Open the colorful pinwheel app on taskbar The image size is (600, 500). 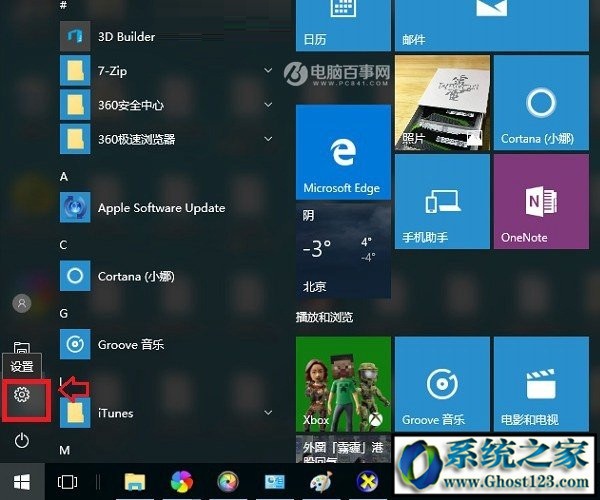pos(182,482)
